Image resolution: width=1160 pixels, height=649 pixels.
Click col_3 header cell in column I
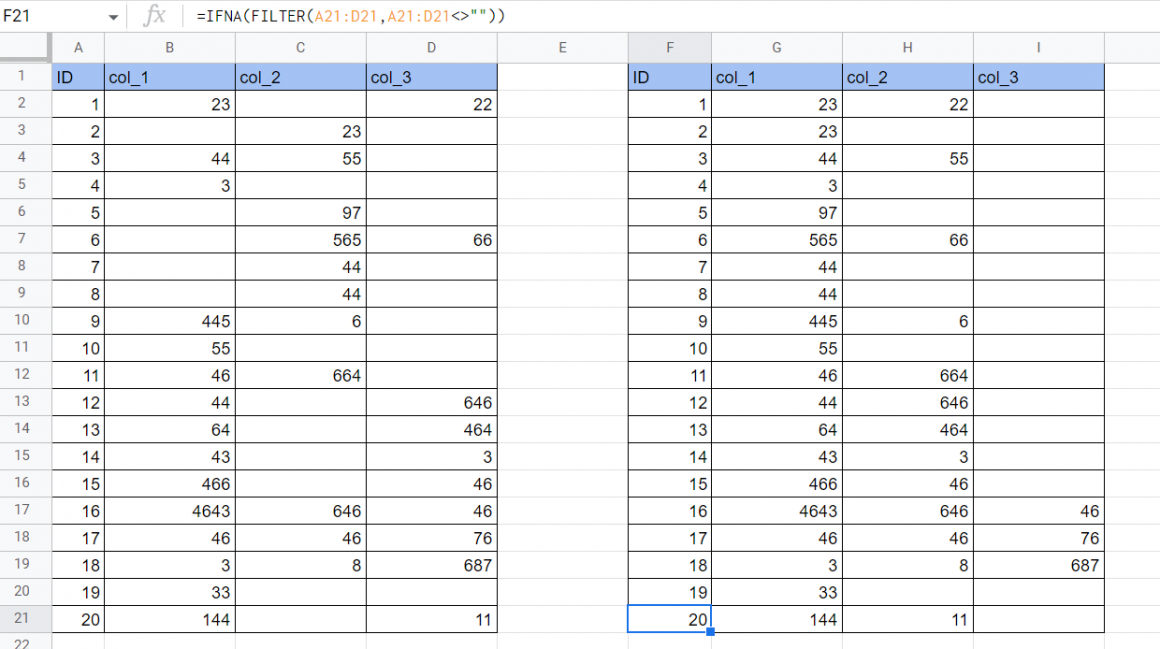pos(1039,77)
